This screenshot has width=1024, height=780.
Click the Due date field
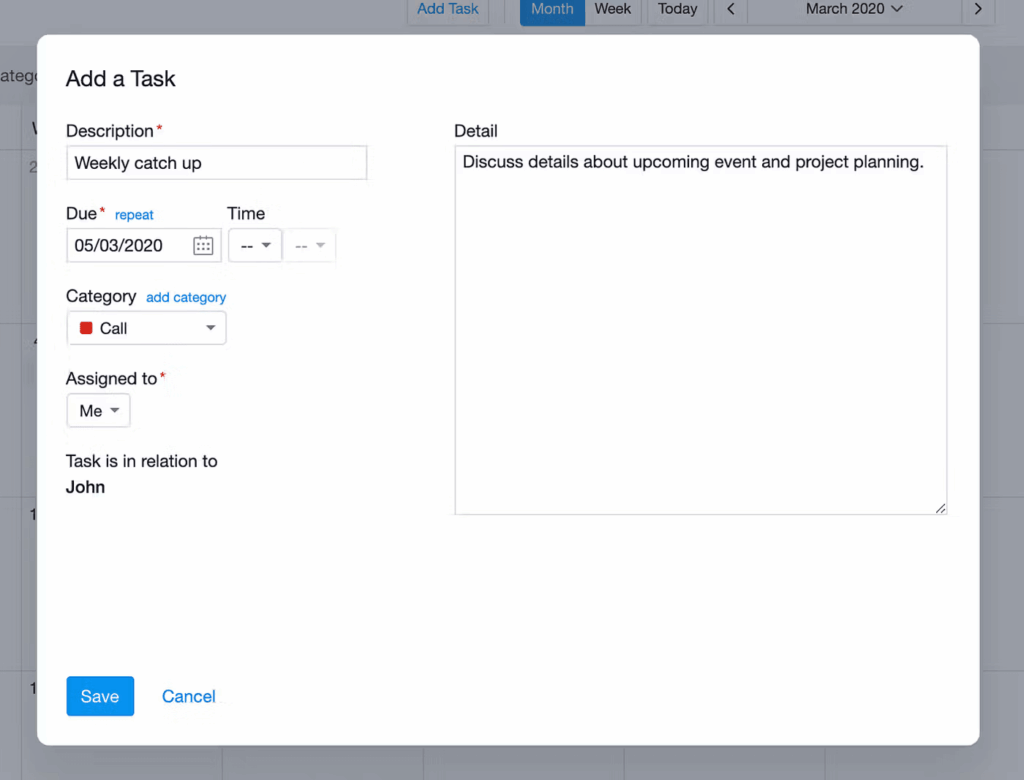tap(128, 246)
